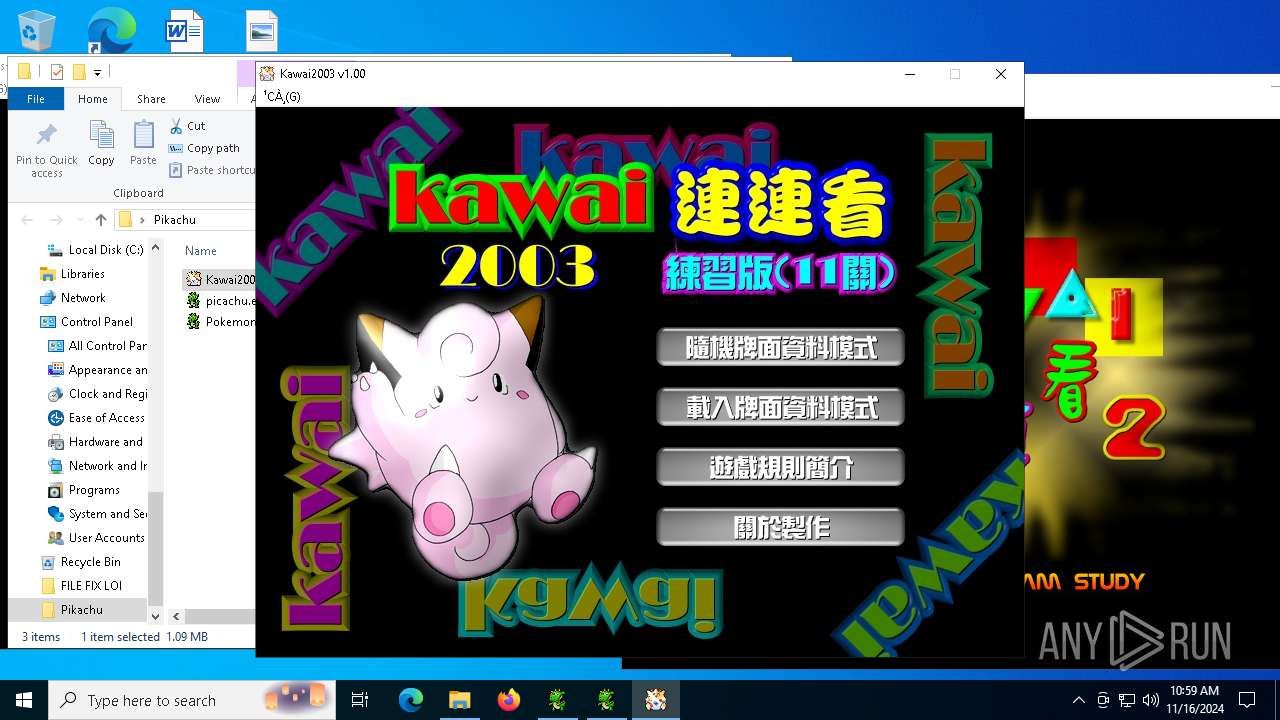Choose the 載入牌面資料模式 button

[x=781, y=407]
